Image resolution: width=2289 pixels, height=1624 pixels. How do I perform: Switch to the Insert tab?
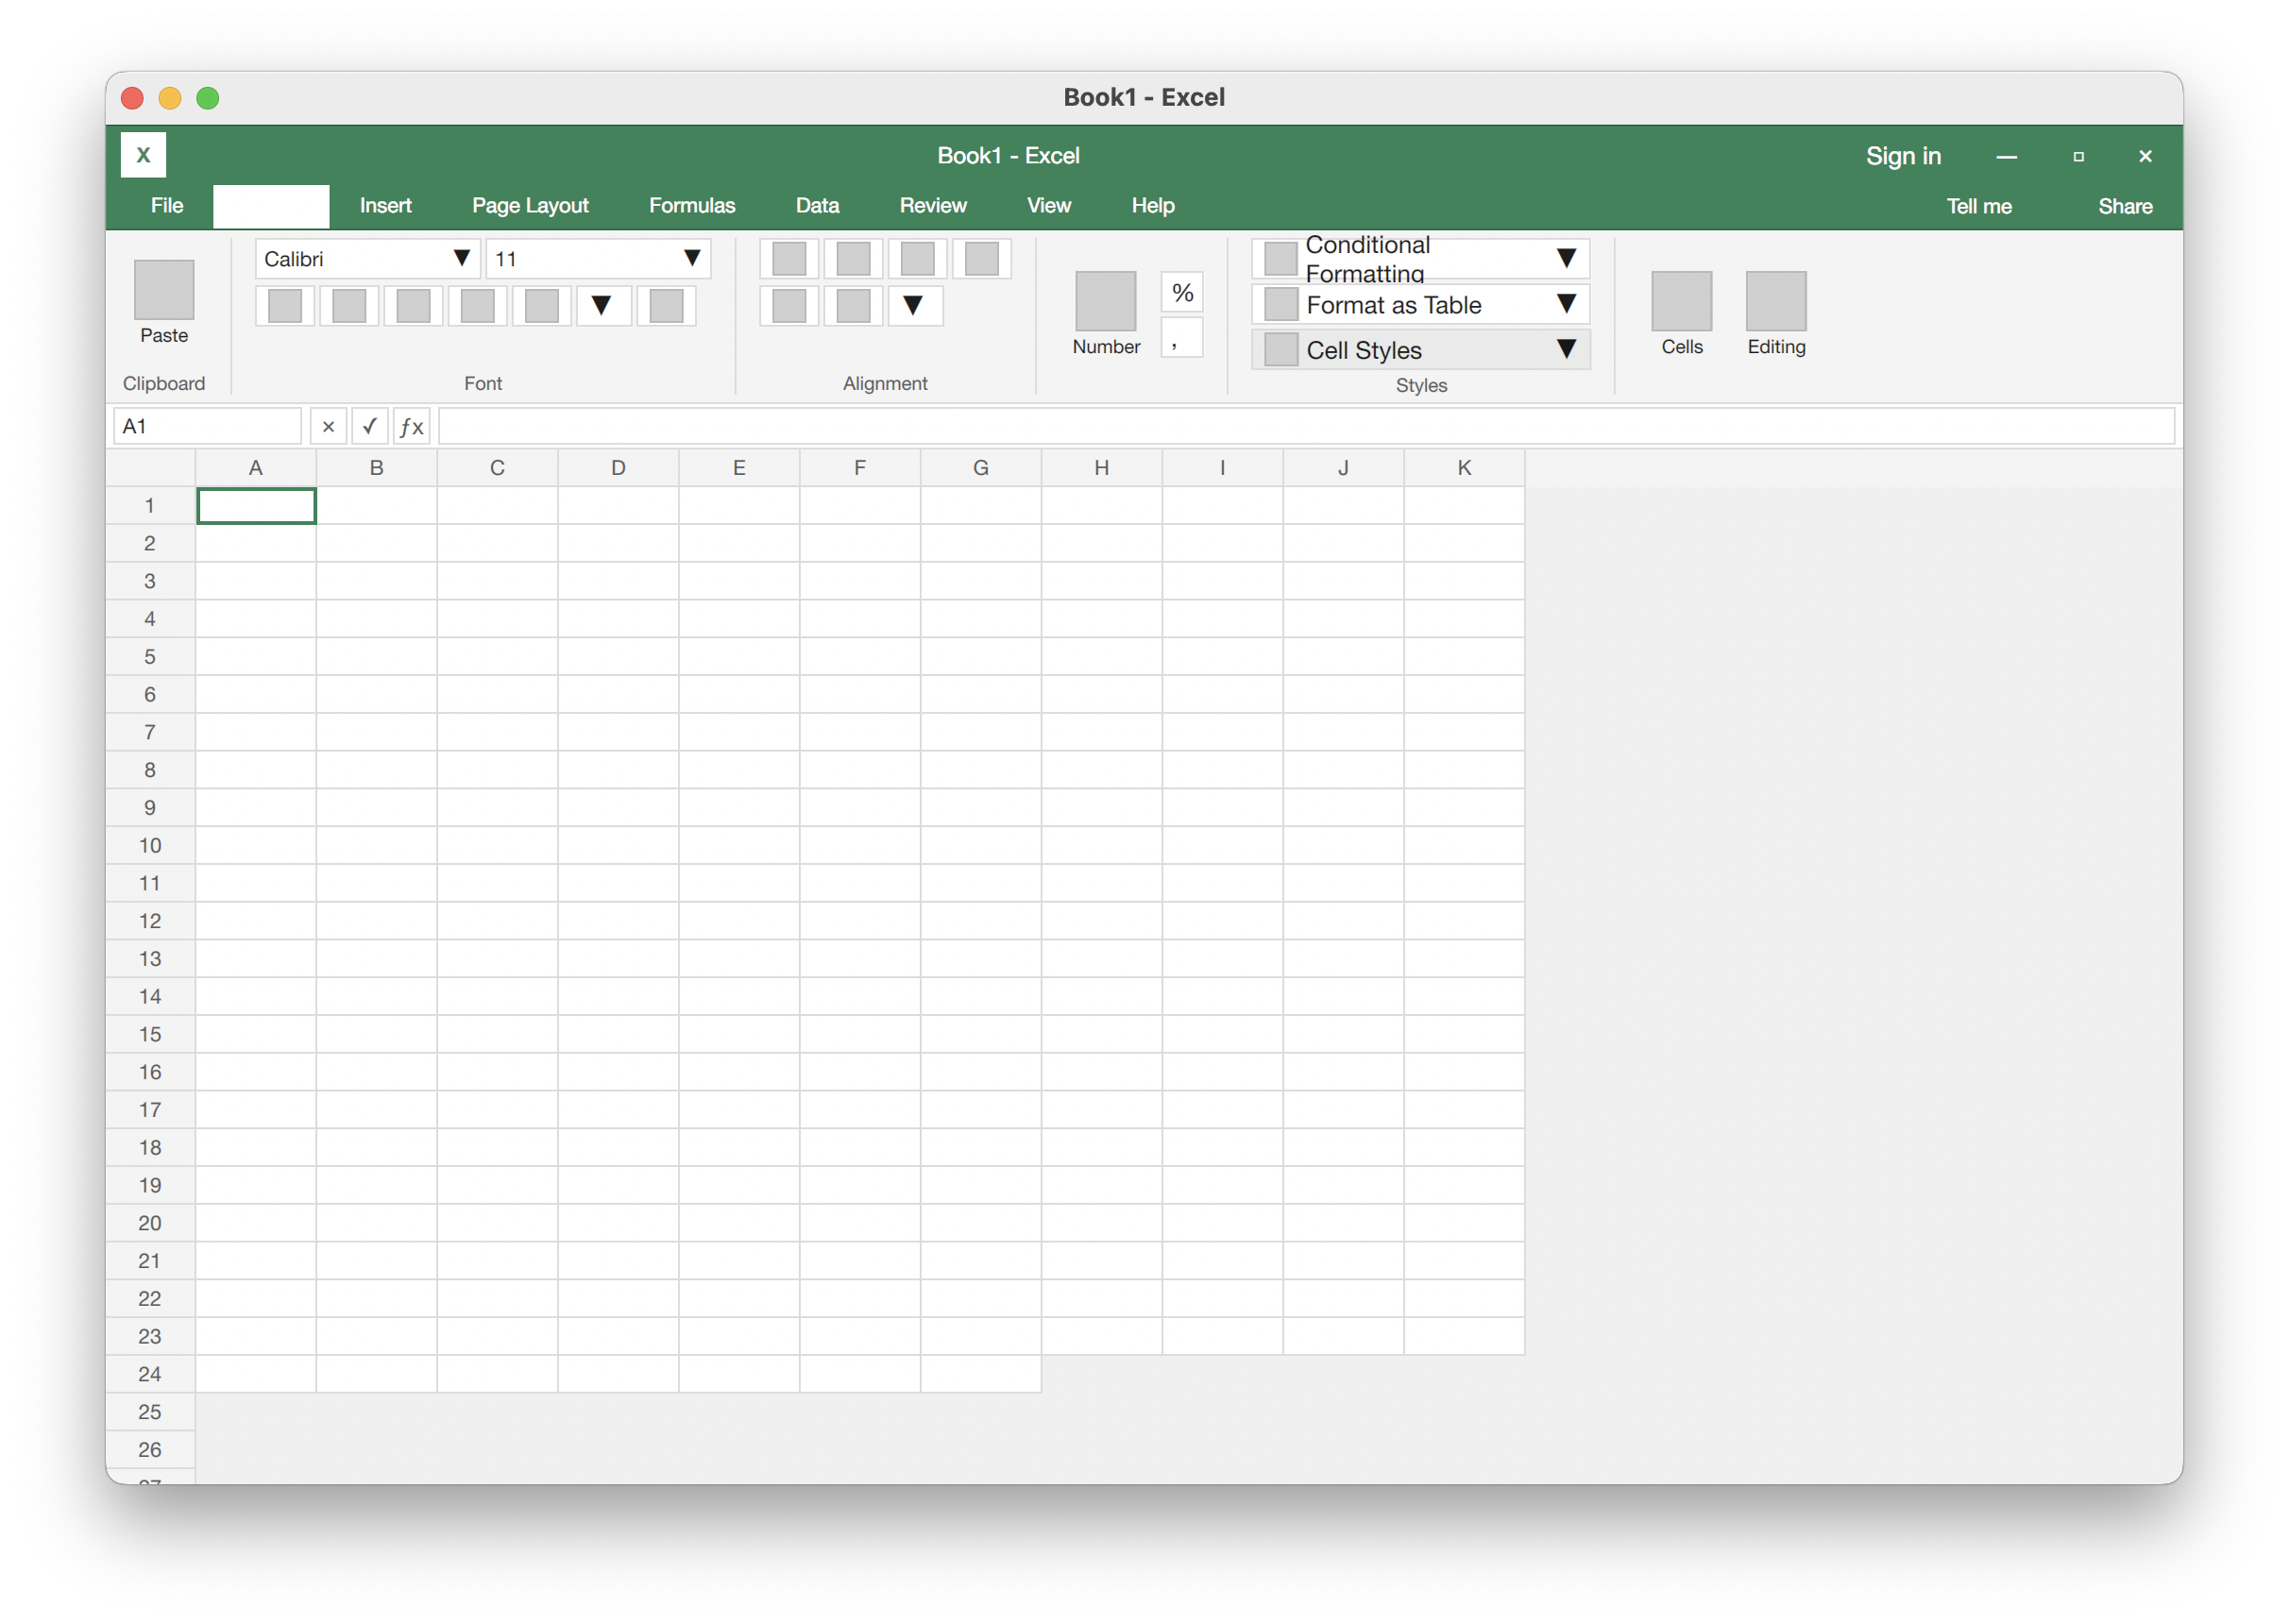click(385, 206)
